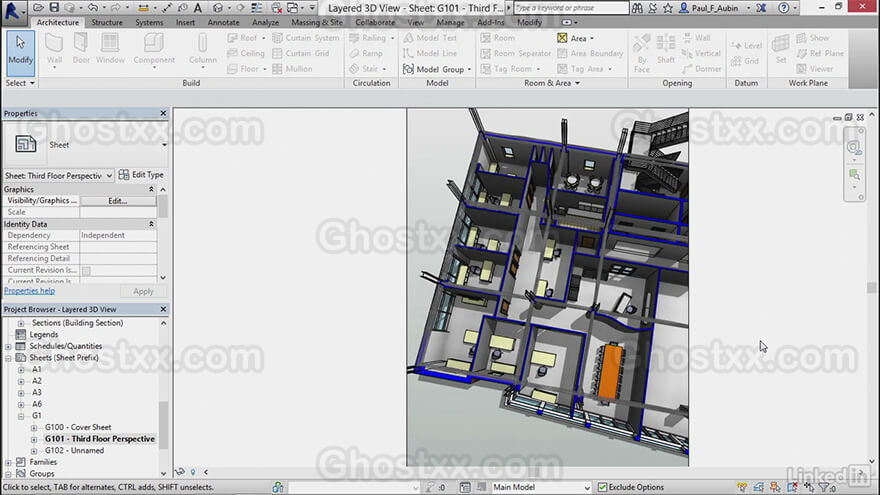Collapse the G1 sheet group
Screen dimensions: 880x495
coord(21,416)
